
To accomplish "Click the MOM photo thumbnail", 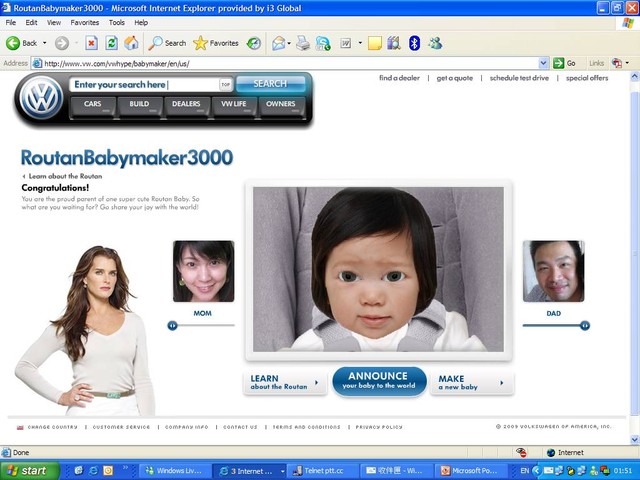I will tap(204, 271).
